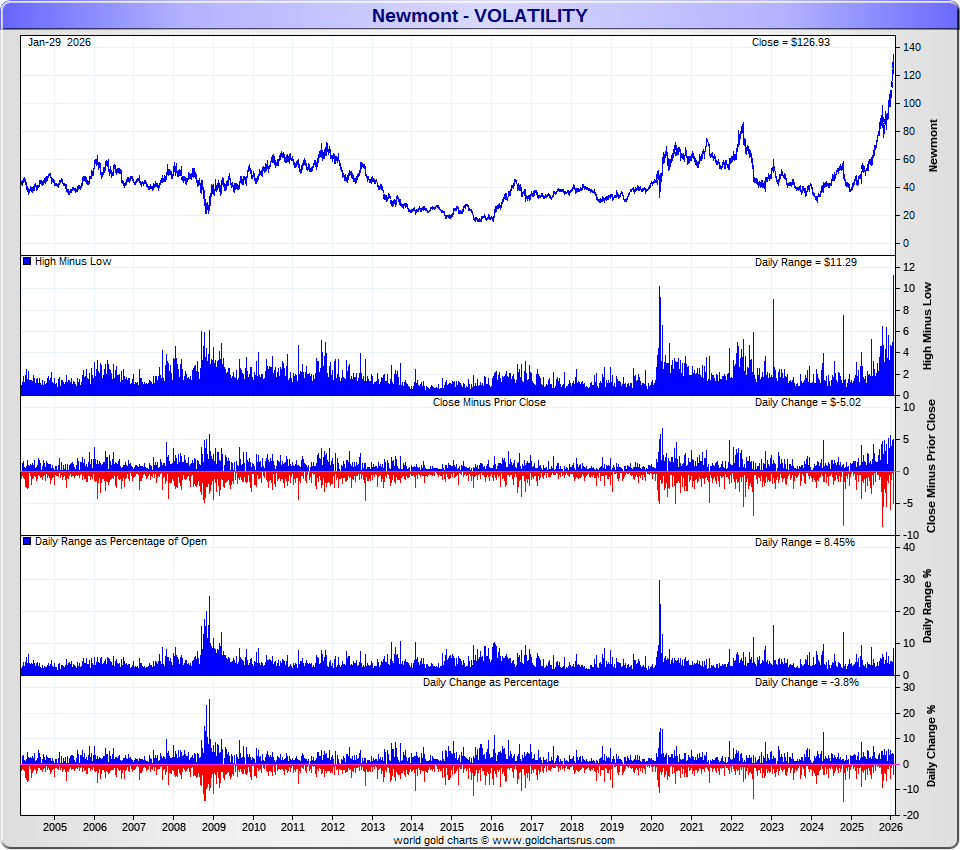Click vertical 'Close Minus Prior Close' axis title

[931, 466]
